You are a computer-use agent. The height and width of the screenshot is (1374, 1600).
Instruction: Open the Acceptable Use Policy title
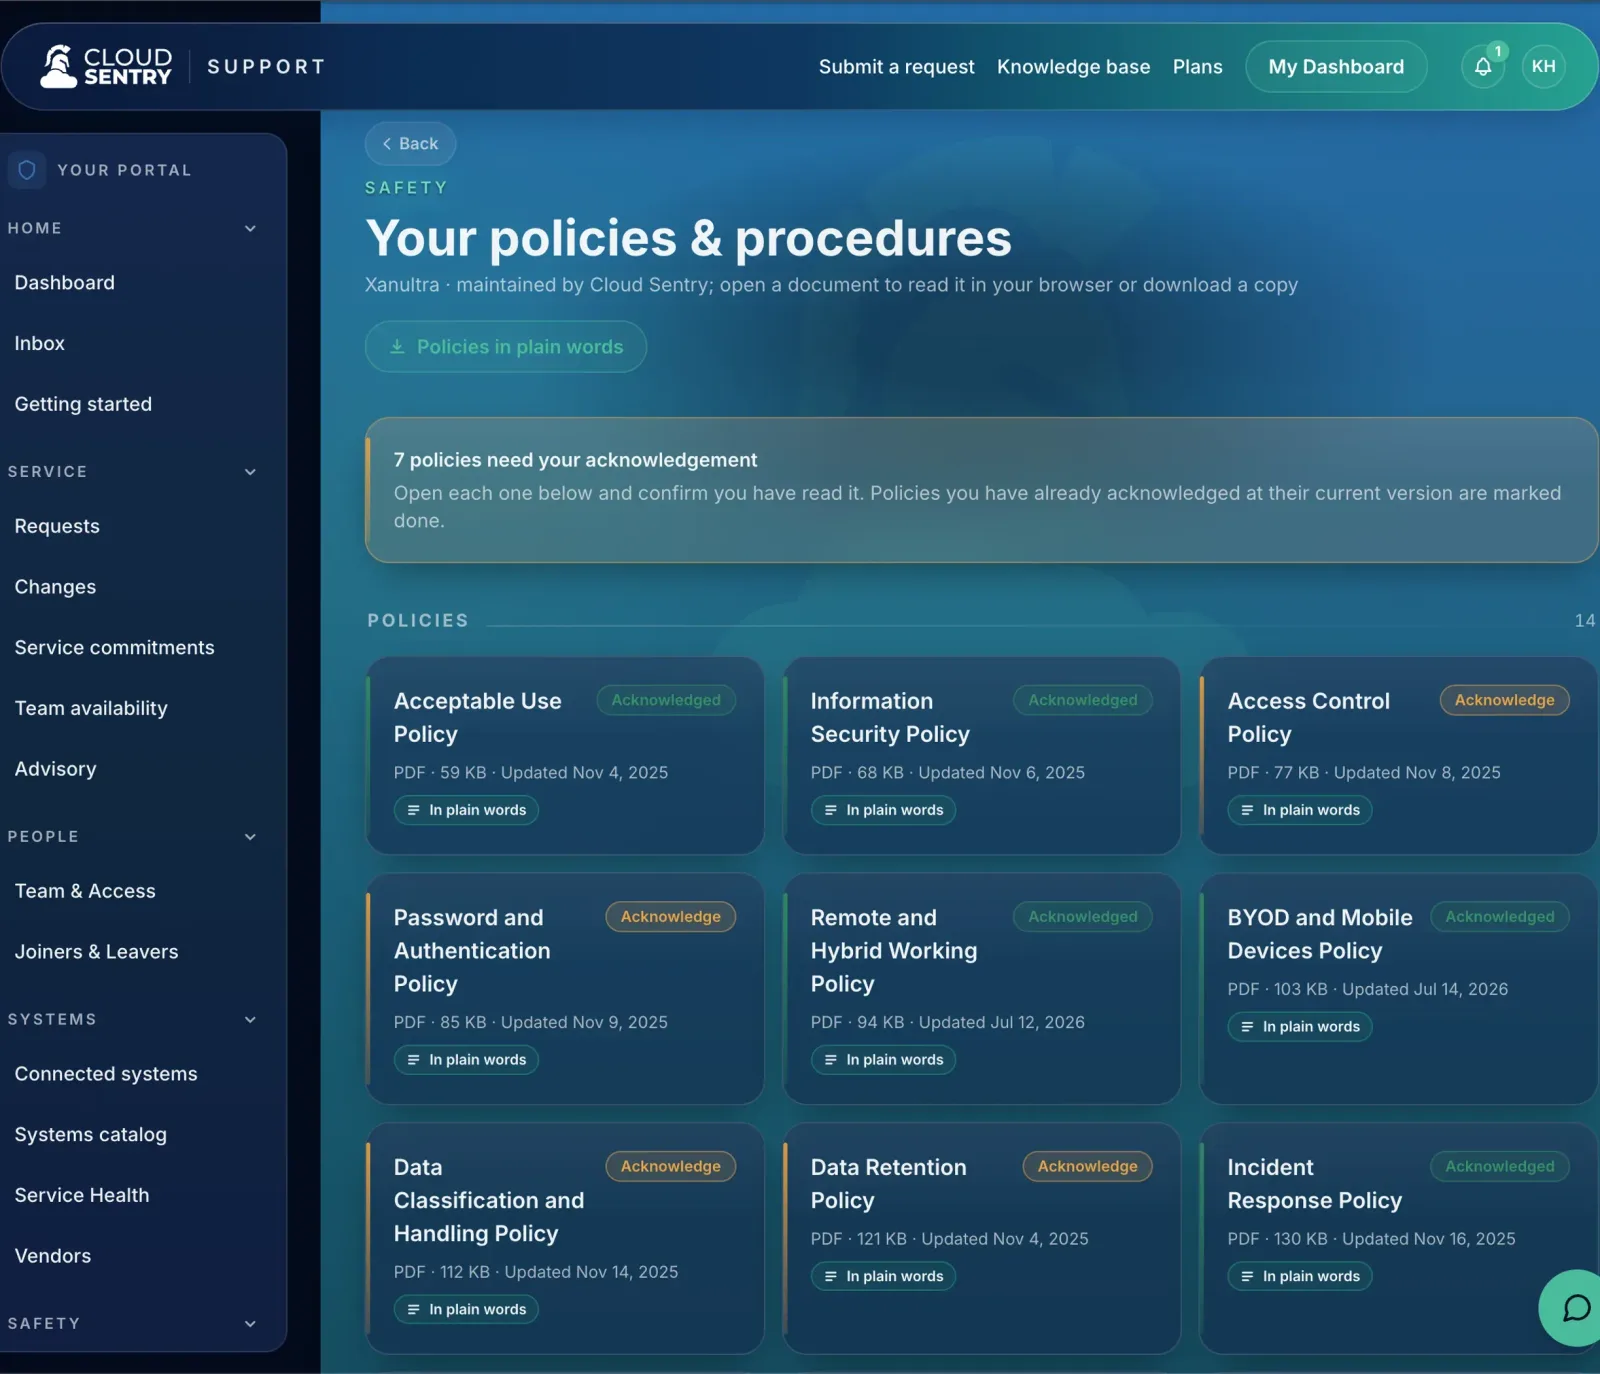pos(477,717)
